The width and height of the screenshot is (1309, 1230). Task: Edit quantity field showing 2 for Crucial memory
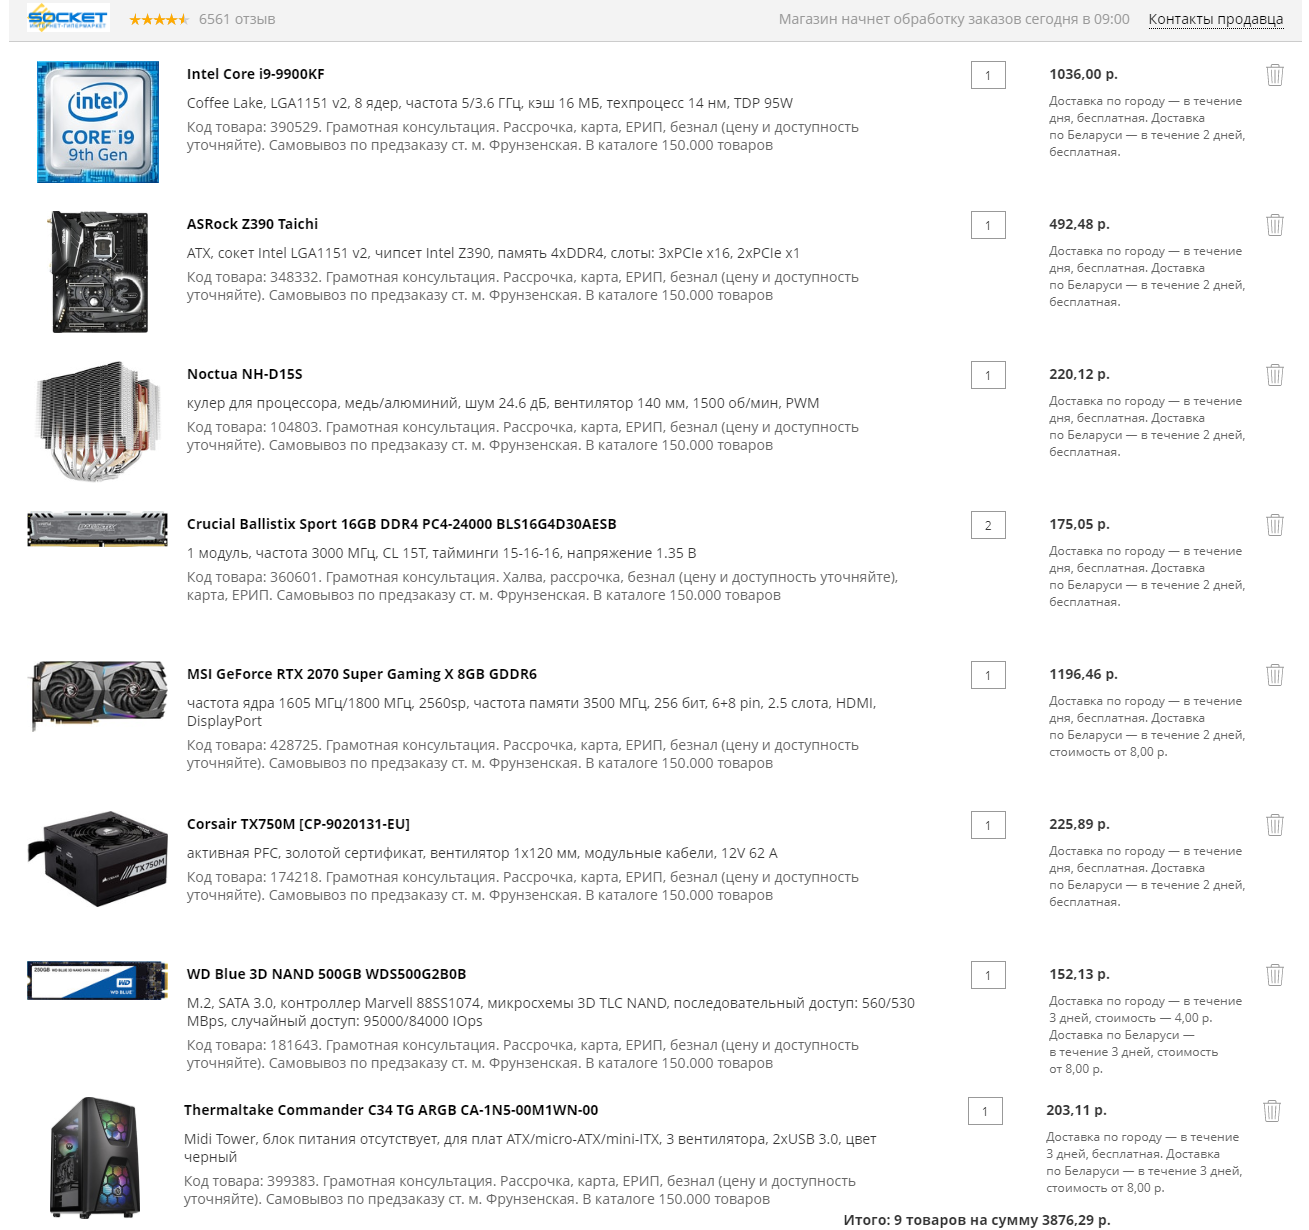(988, 525)
